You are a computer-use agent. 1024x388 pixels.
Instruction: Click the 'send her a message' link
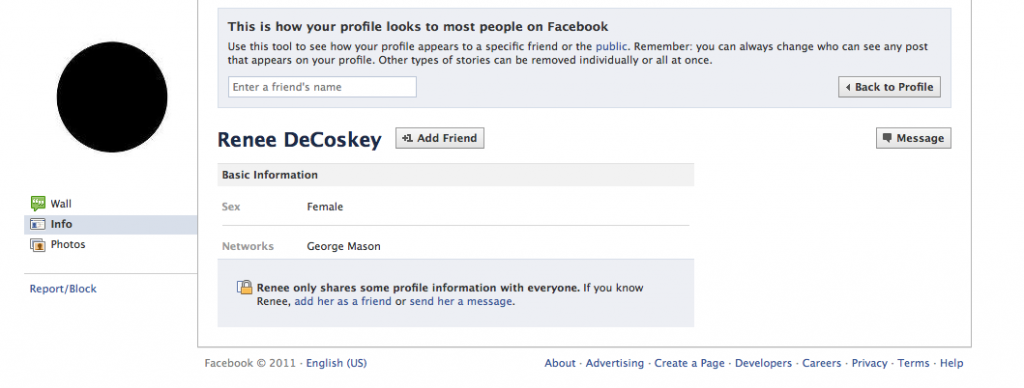460,302
